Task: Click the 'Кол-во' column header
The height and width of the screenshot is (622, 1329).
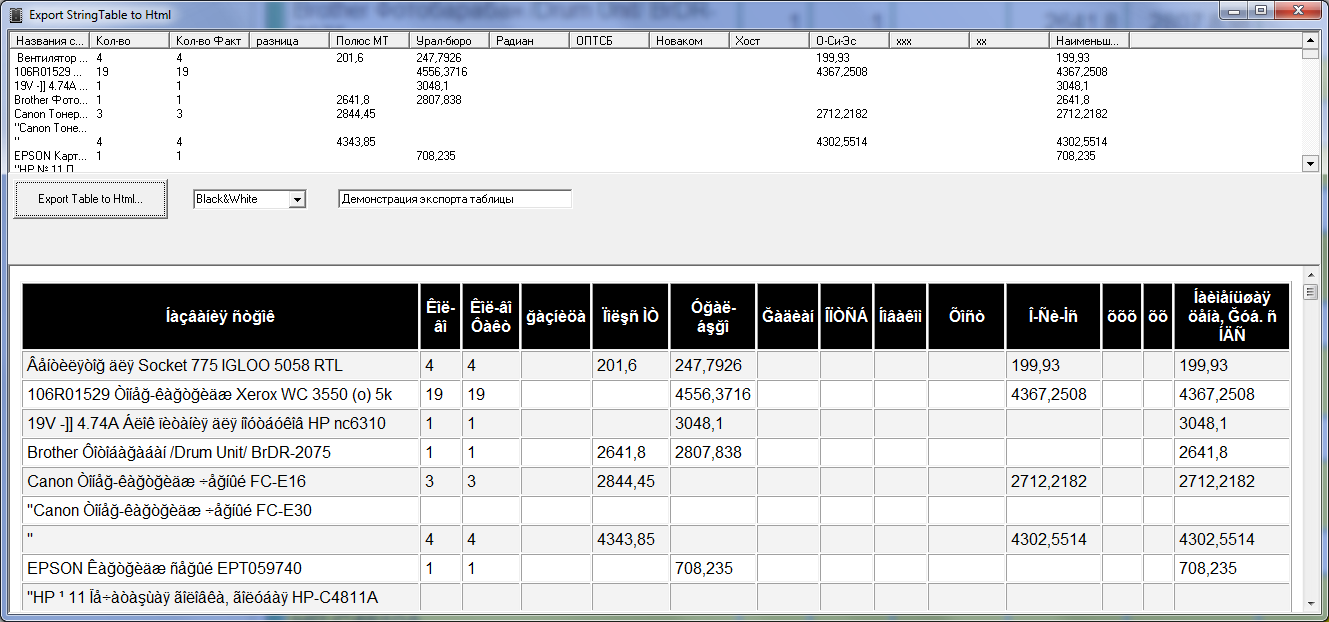Action: coord(130,41)
